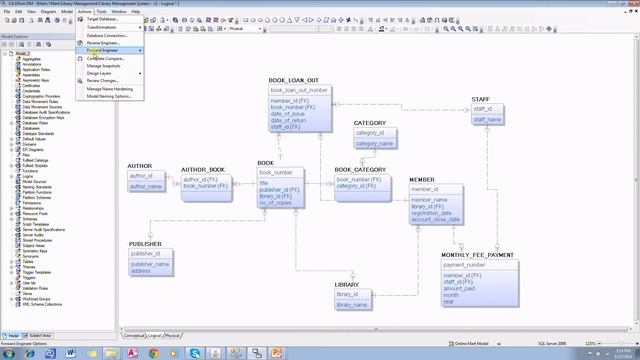Image resolution: width=640 pixels, height=360 pixels.
Task: Switch to the Physical diagram tab
Action: 172,336
